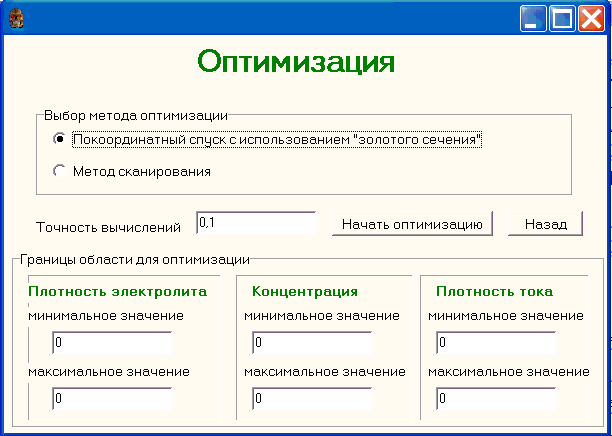
Task: Click the "Плотность тока" heading
Action: click(x=495, y=292)
